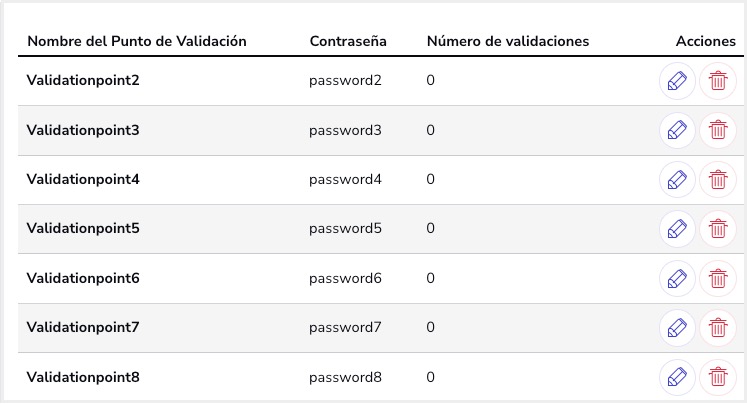Remove Validationpoint3 with the trash icon
The height and width of the screenshot is (404, 747).
point(718,130)
